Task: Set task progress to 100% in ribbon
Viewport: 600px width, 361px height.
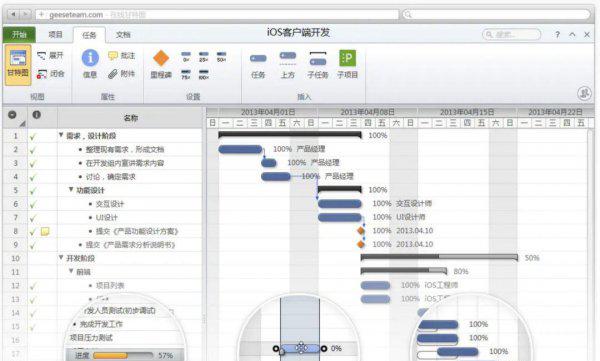Action: [x=204, y=74]
